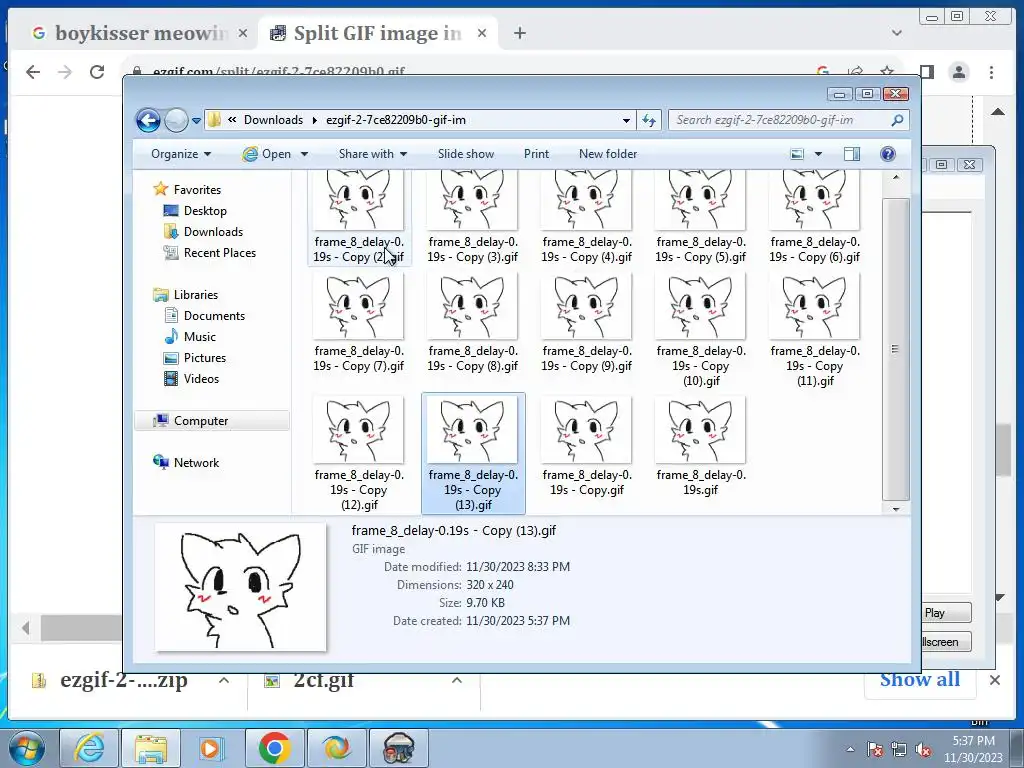The image size is (1024, 768).
Task: Open the Organize menu
Action: 181,154
